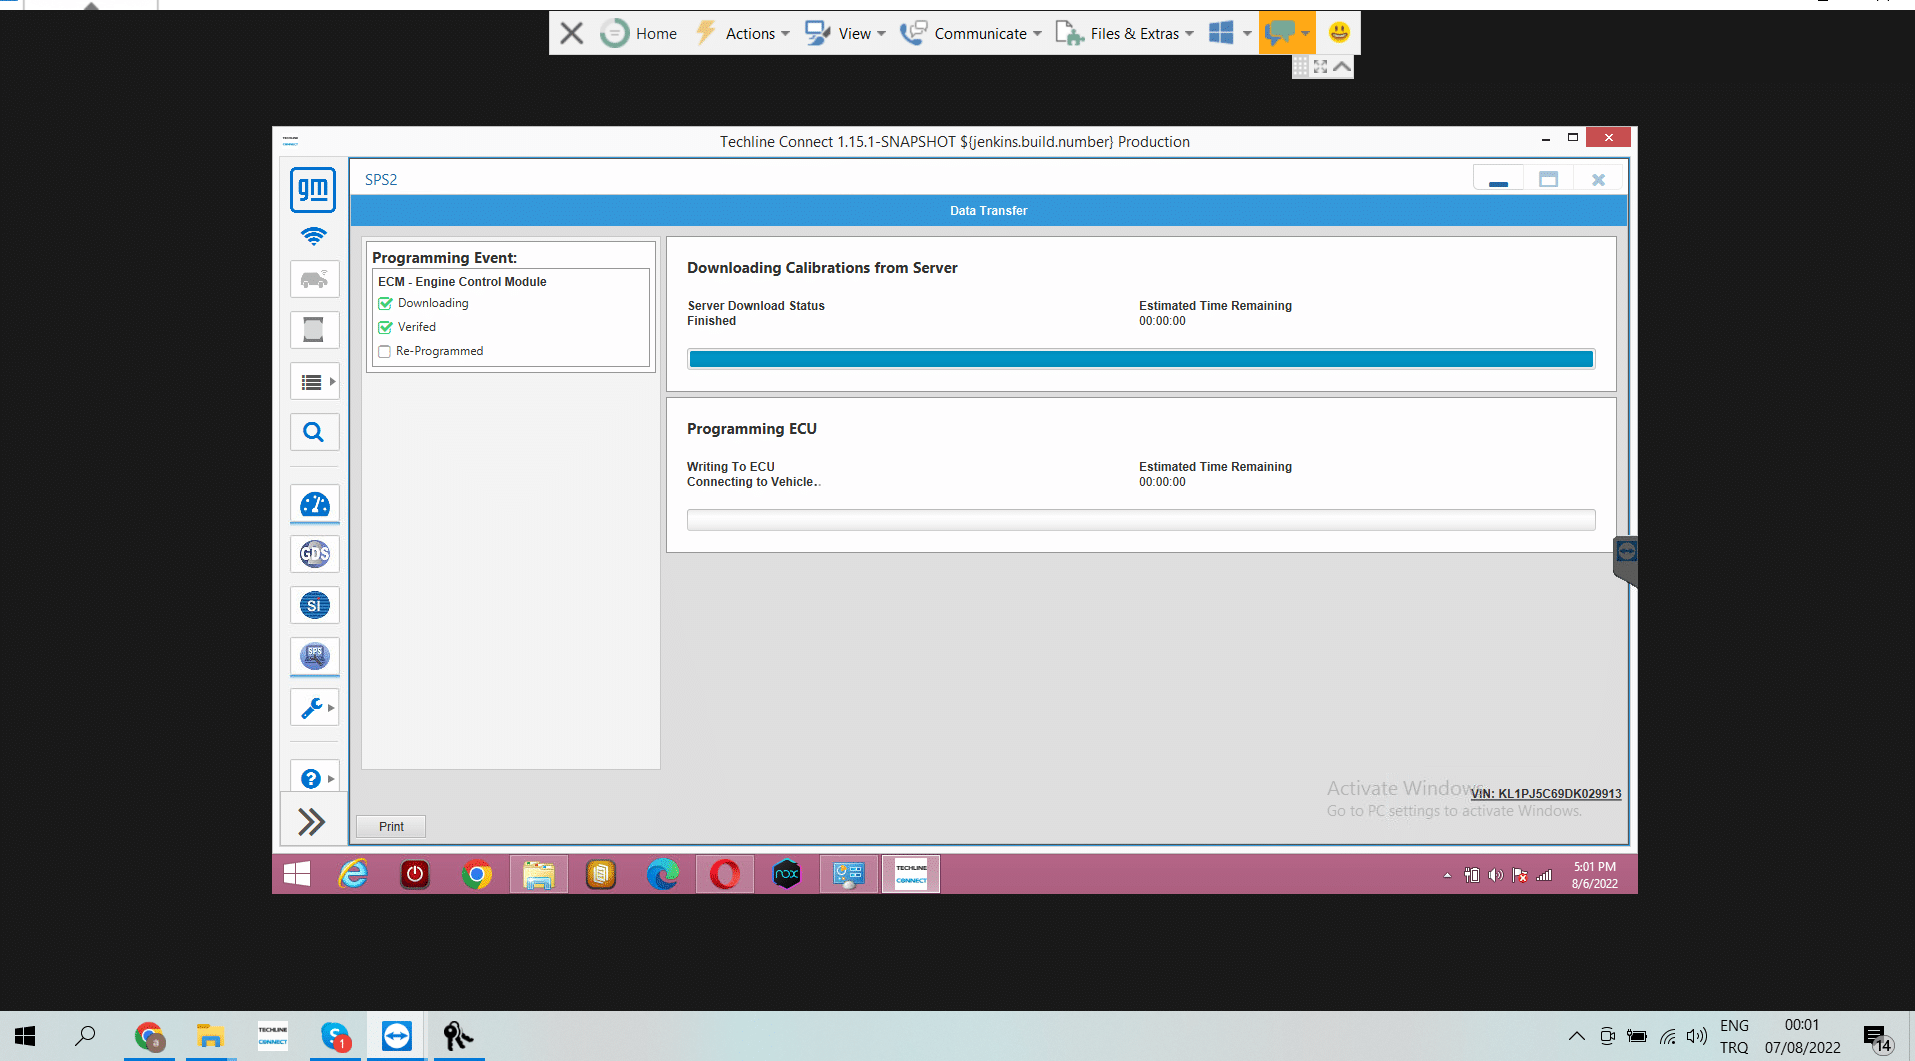
Task: Open the Windows logo dropdown in TeamViewer toolbar
Action: (x=1230, y=33)
